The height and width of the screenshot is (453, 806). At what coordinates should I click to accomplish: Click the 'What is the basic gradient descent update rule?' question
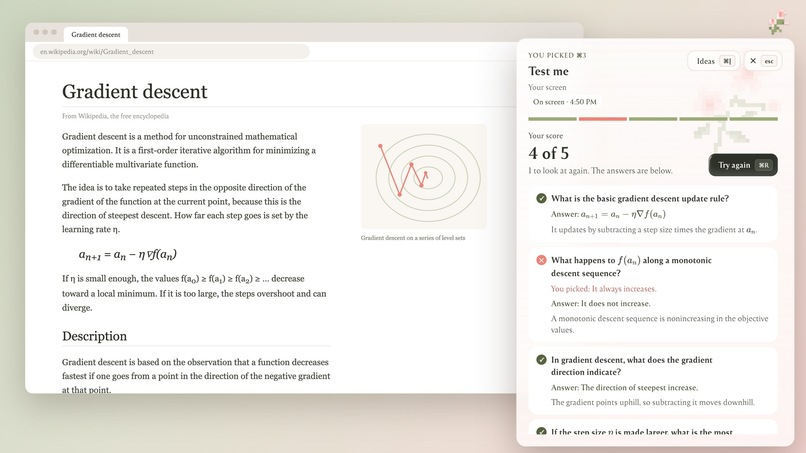(x=640, y=198)
